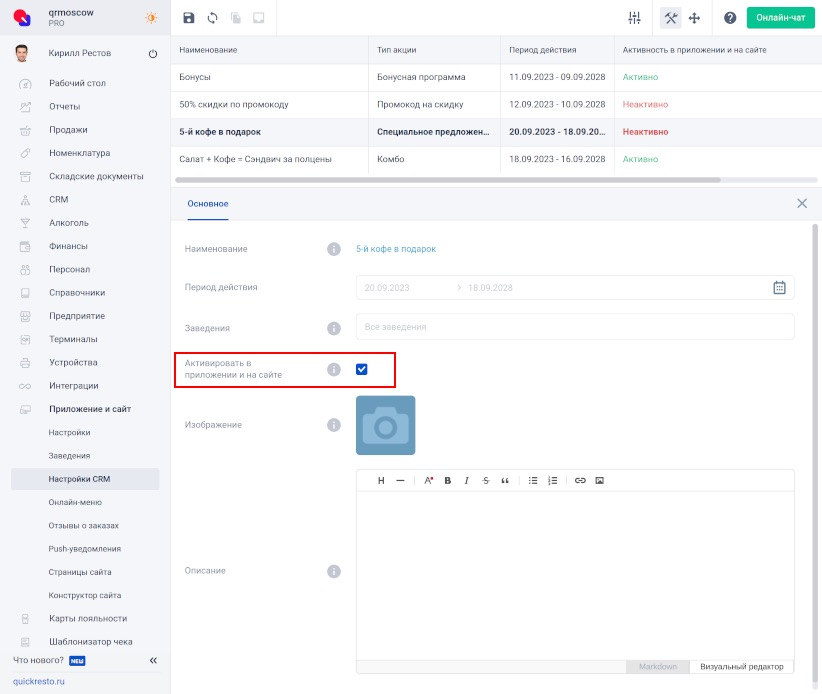Open the CRM sidebar section
The height and width of the screenshot is (694, 822).
[x=59, y=199]
